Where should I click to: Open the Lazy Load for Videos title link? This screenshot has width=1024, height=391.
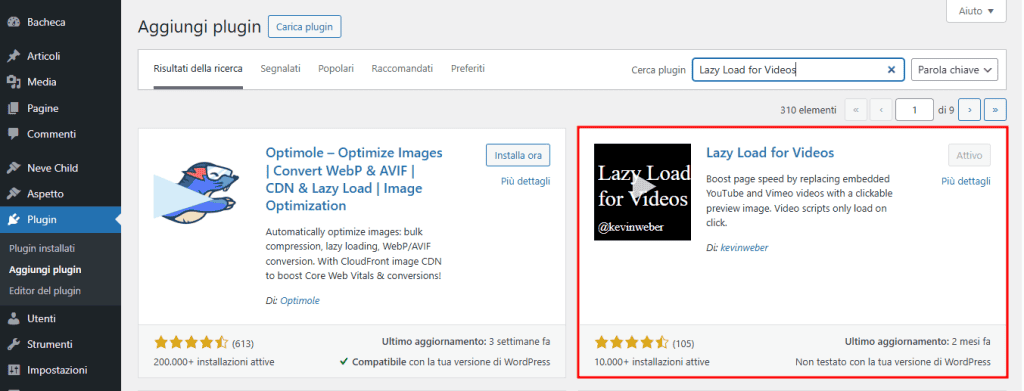(x=771, y=153)
